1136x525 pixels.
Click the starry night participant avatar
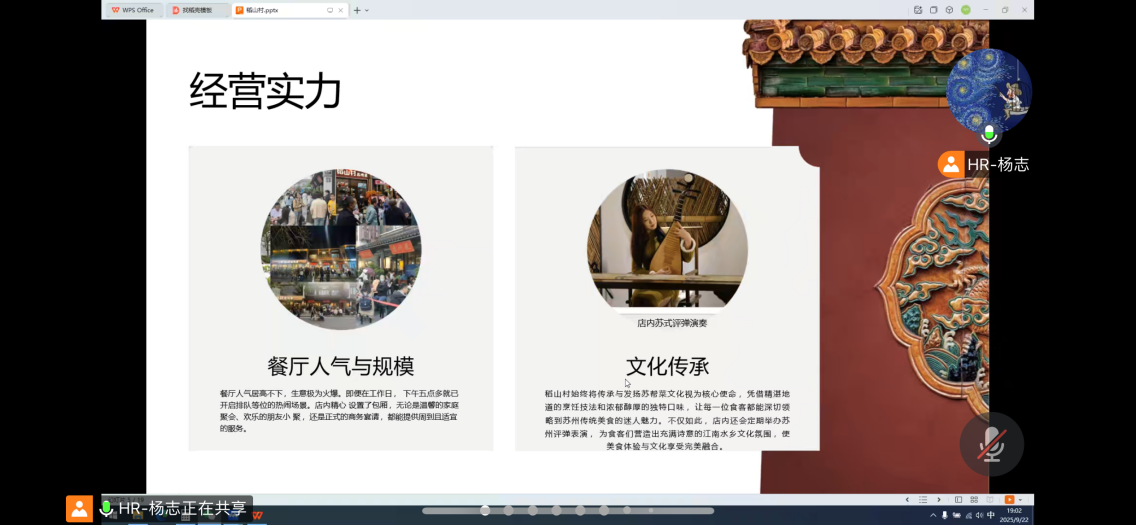(x=988, y=89)
